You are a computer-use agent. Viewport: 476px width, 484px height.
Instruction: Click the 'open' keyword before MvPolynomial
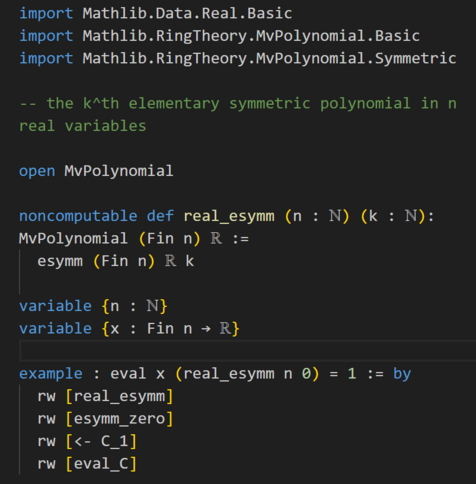click(37, 171)
